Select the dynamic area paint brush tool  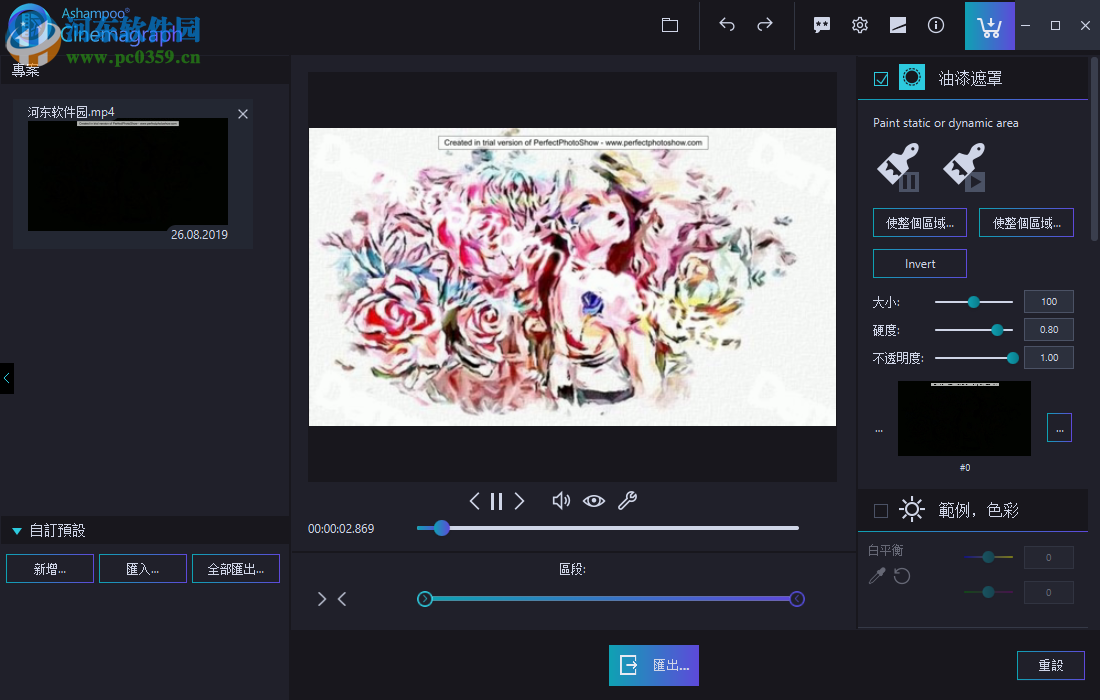(963, 165)
